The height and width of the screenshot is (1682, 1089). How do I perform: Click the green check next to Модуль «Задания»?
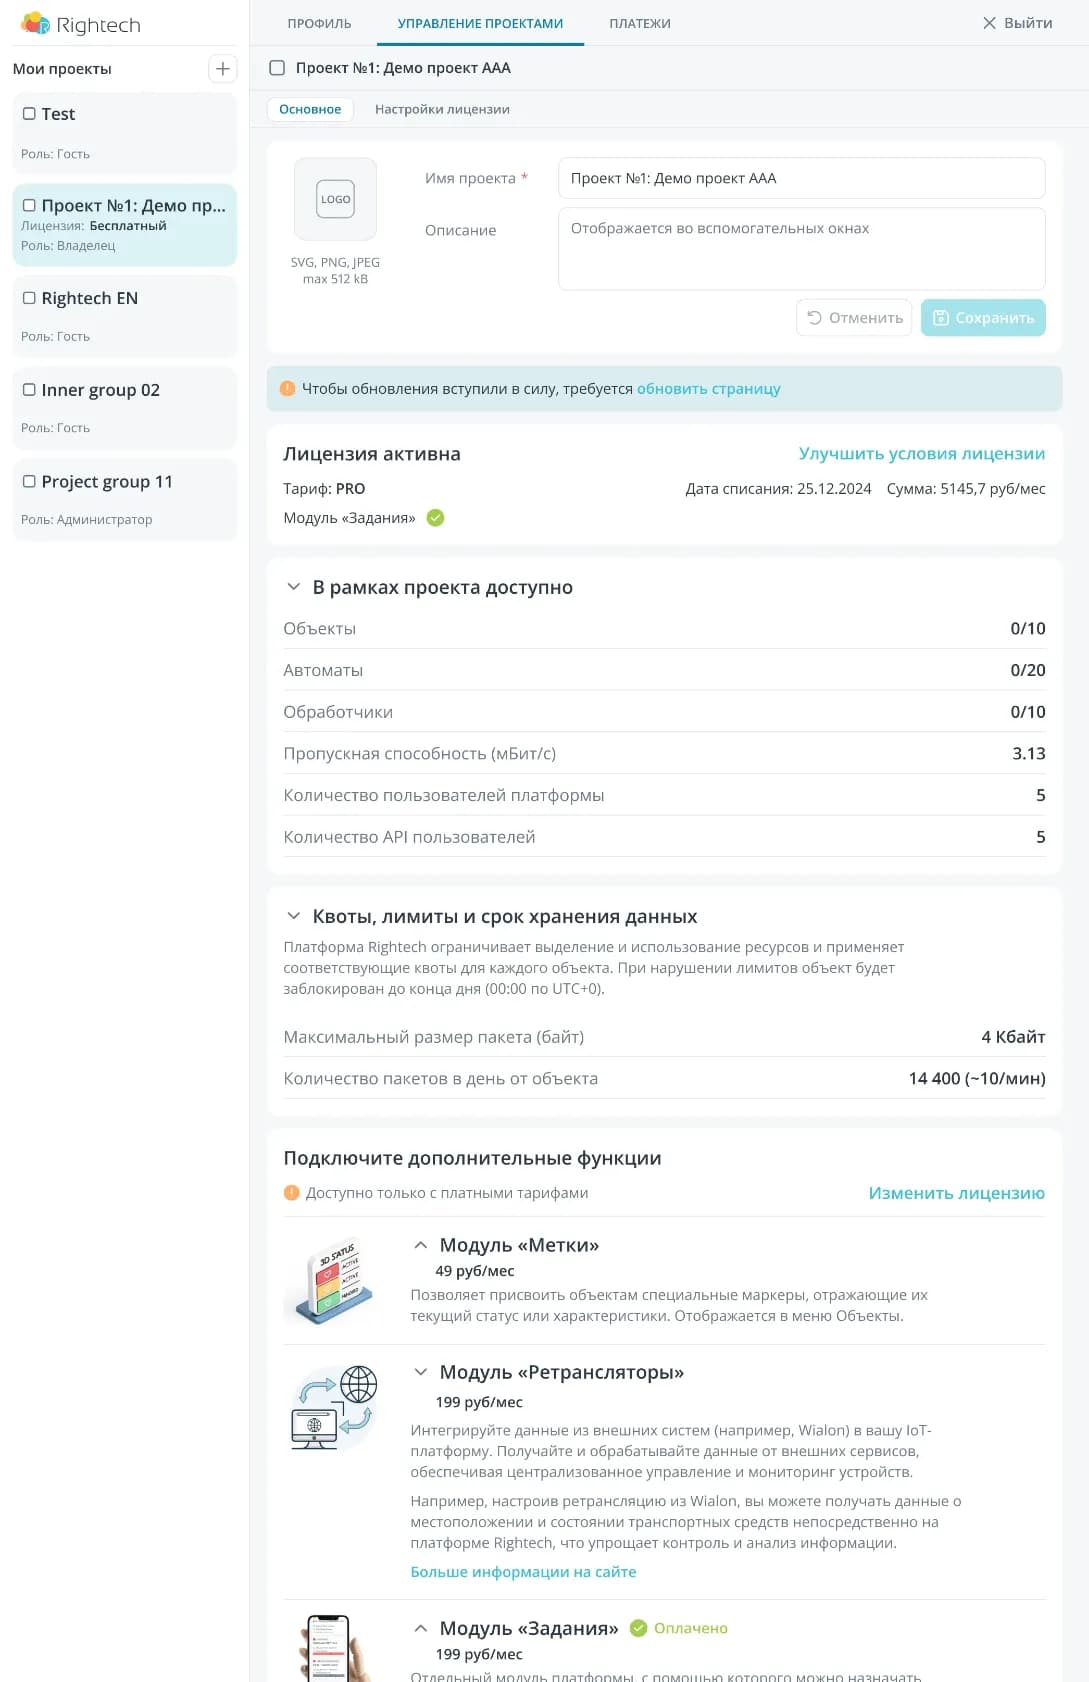coord(435,518)
